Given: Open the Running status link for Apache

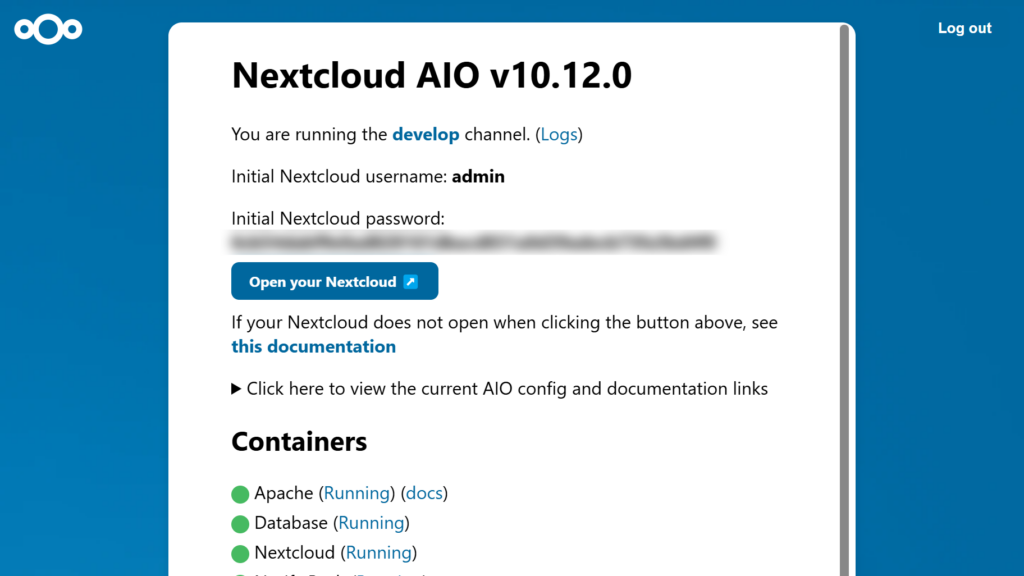Looking at the screenshot, I should click(357, 493).
